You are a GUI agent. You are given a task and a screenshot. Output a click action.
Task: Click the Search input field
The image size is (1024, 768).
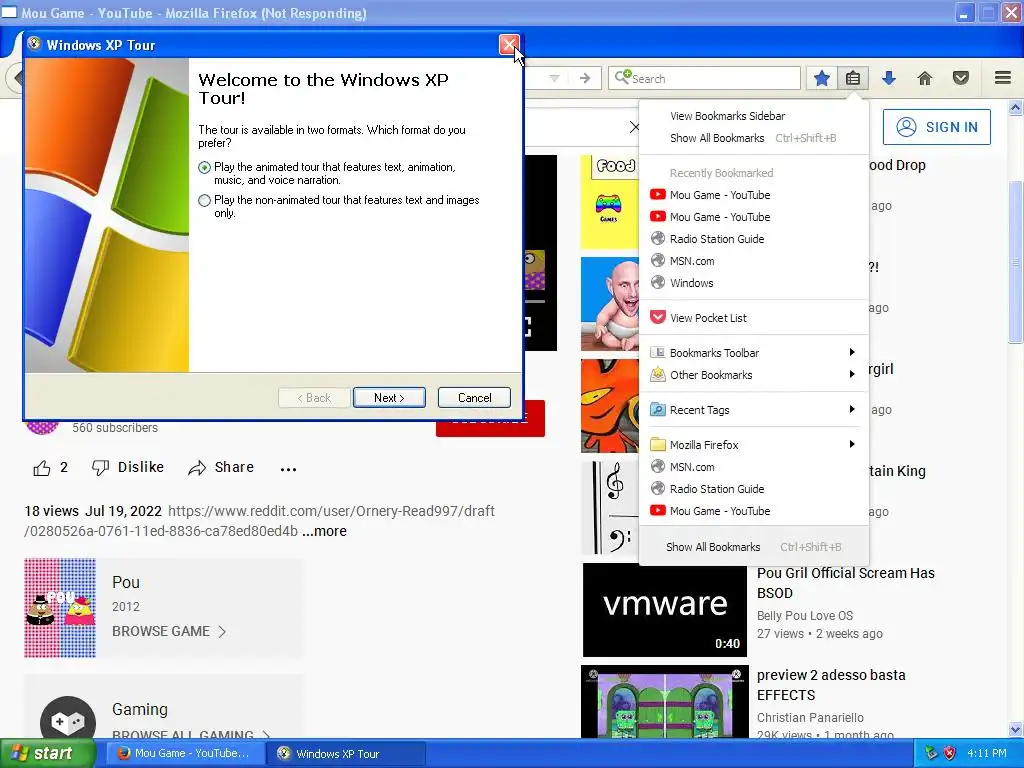click(x=704, y=78)
